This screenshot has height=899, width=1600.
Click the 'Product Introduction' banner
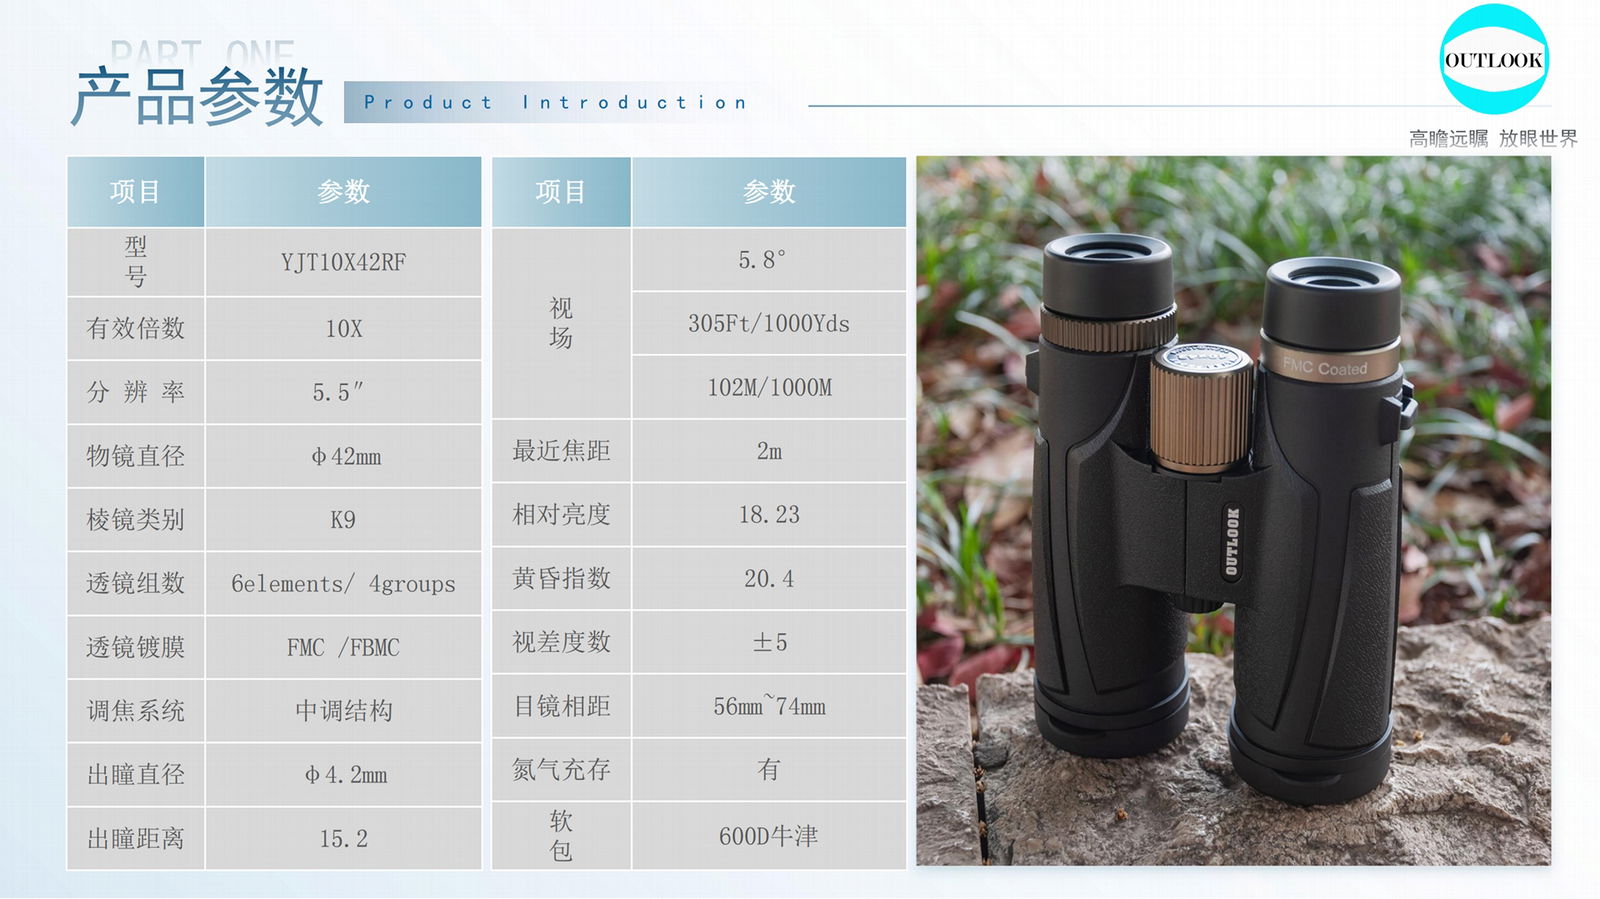556,102
